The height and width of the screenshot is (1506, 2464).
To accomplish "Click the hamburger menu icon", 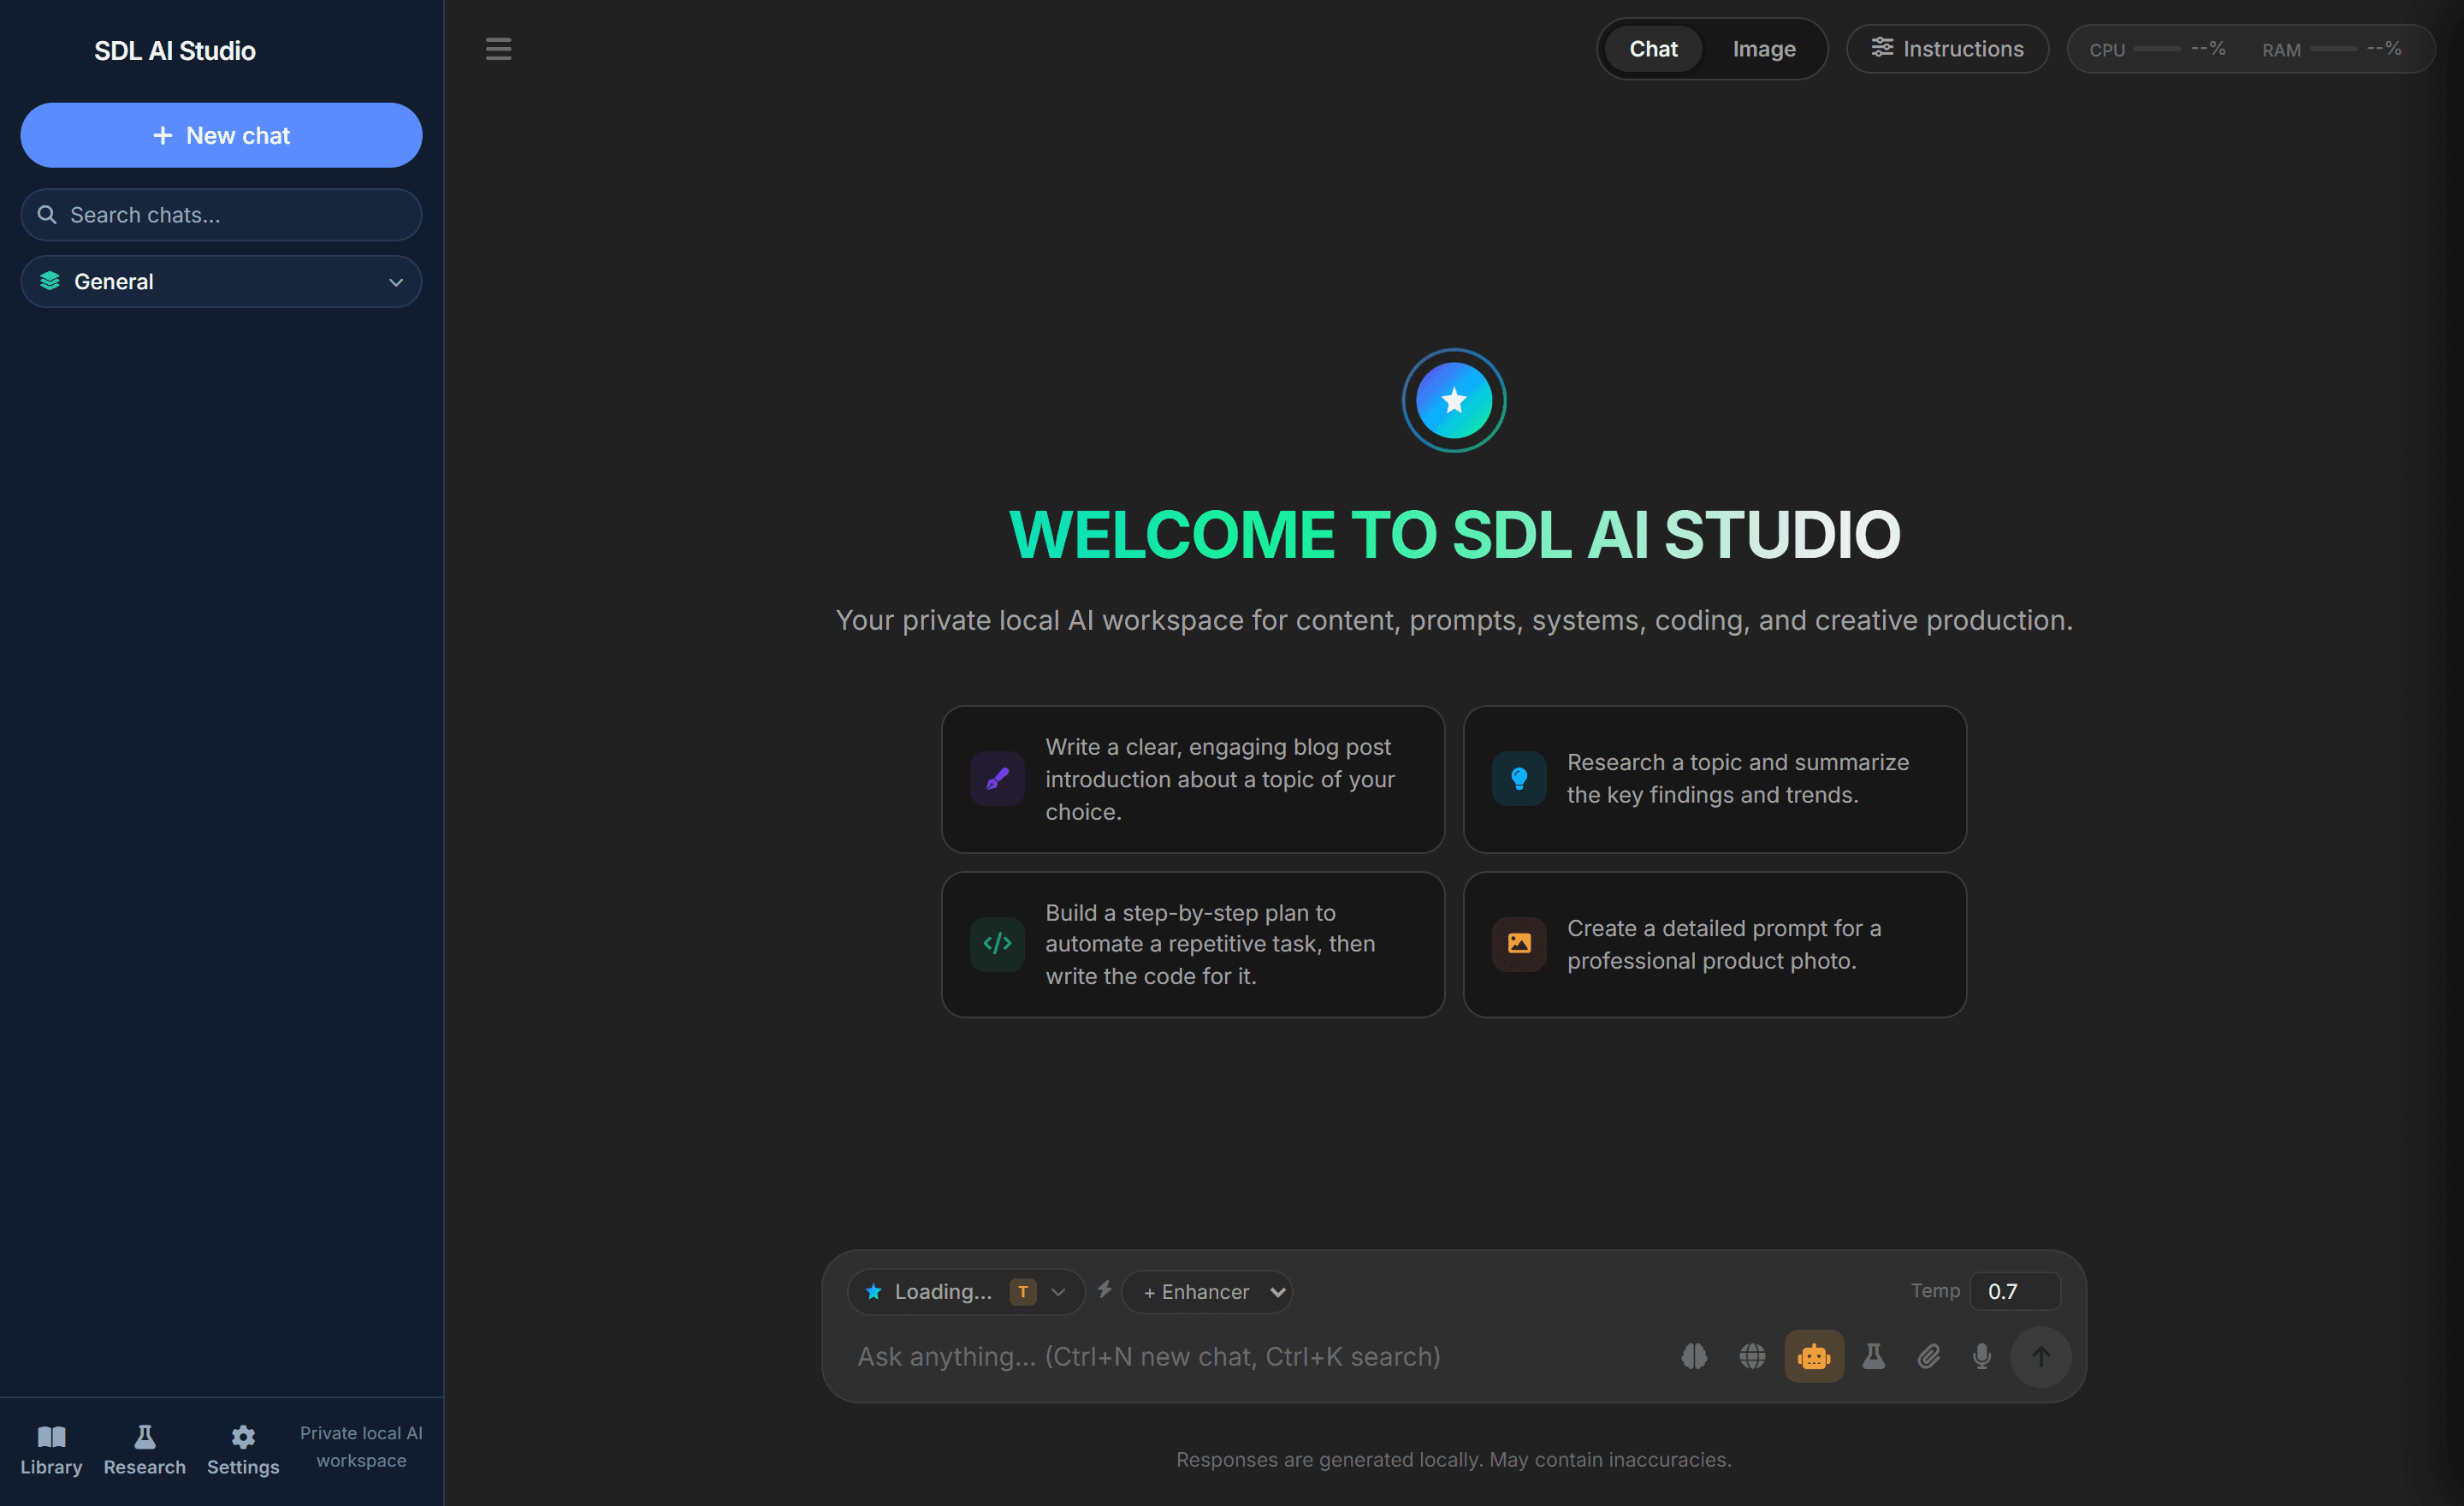I will coord(498,49).
